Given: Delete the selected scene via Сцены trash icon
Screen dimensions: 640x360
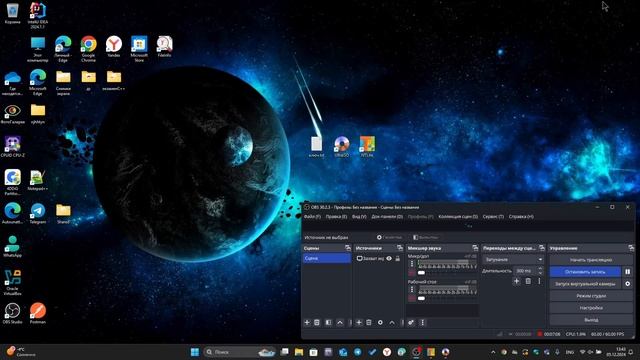Looking at the screenshot, I should click(x=317, y=322).
